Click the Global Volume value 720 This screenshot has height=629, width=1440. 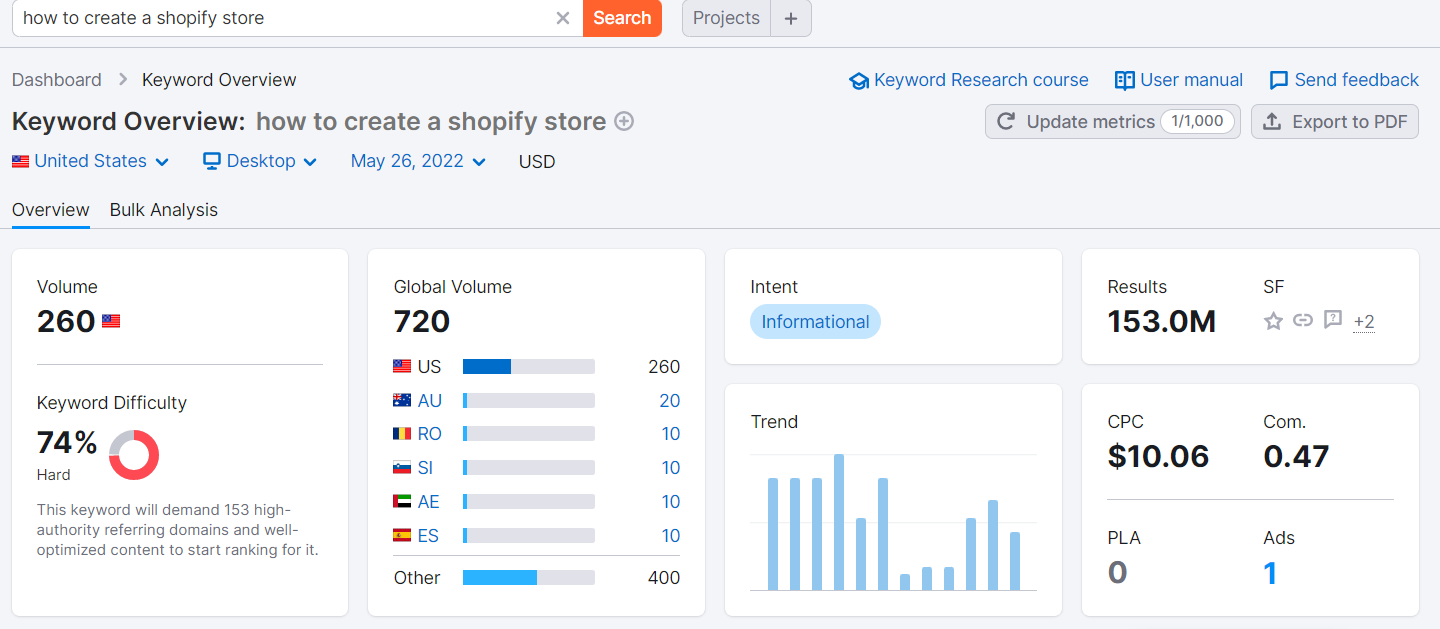click(422, 322)
